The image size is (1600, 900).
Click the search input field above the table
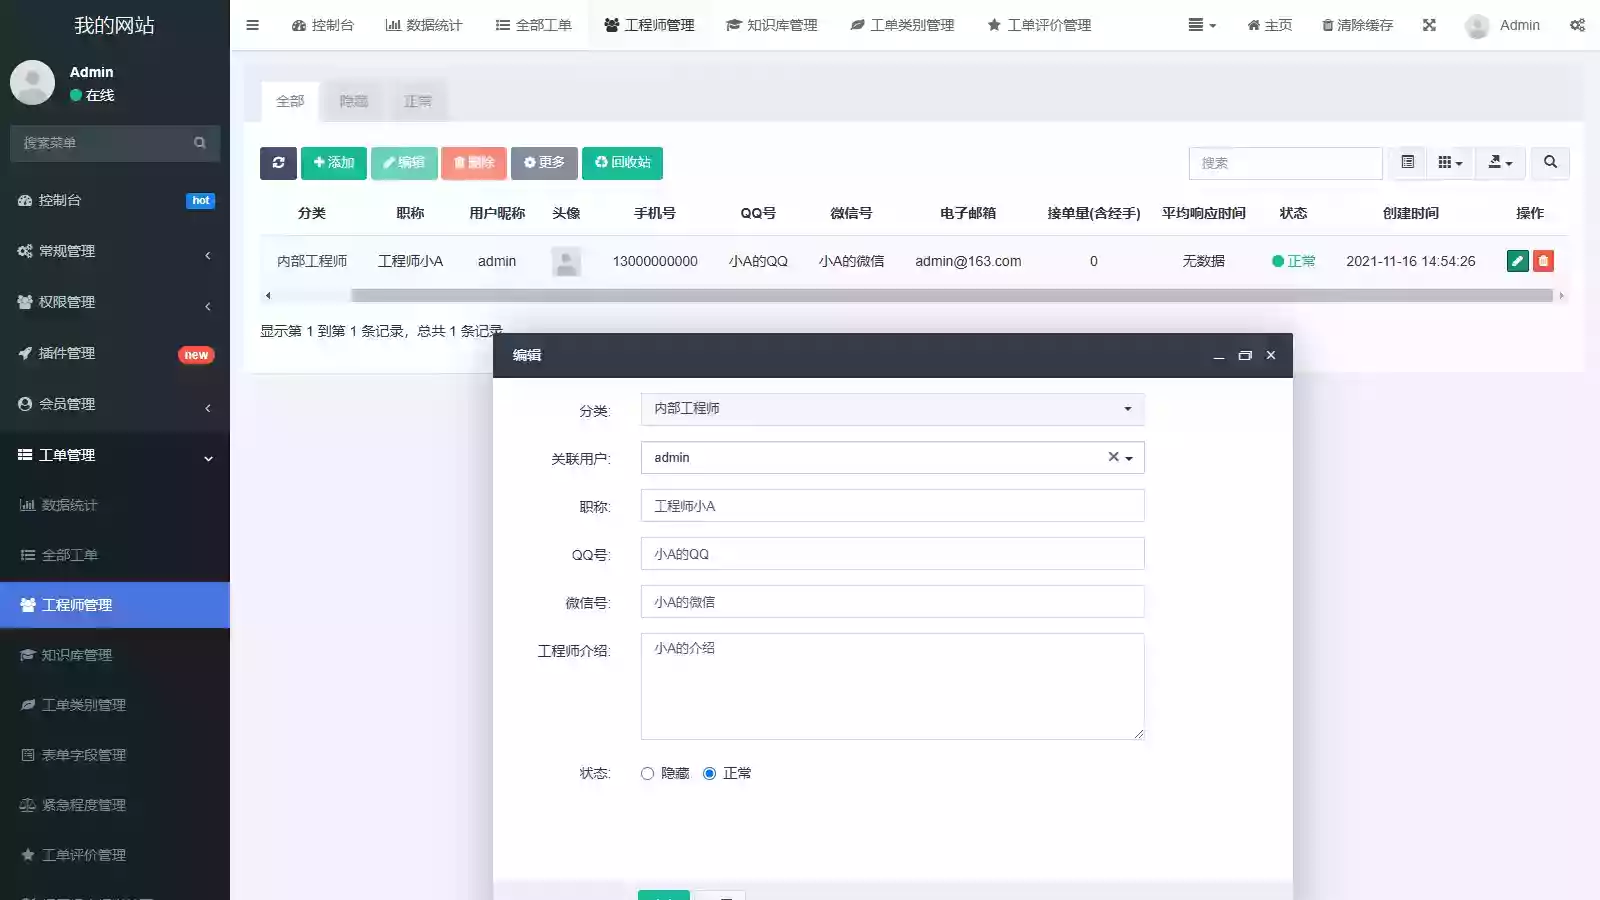(x=1285, y=163)
